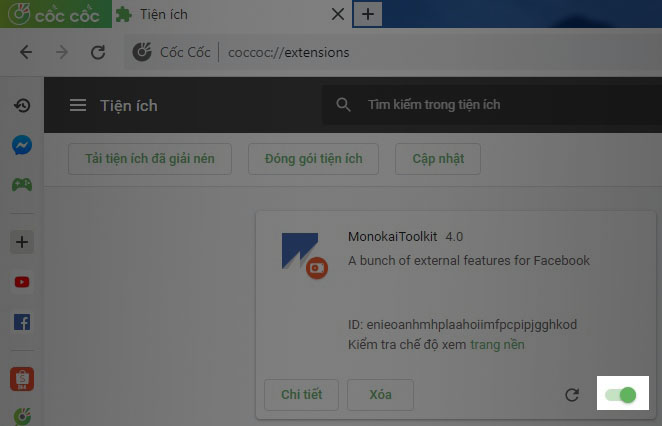Expand the Tiện ích hamburger menu

(78, 105)
